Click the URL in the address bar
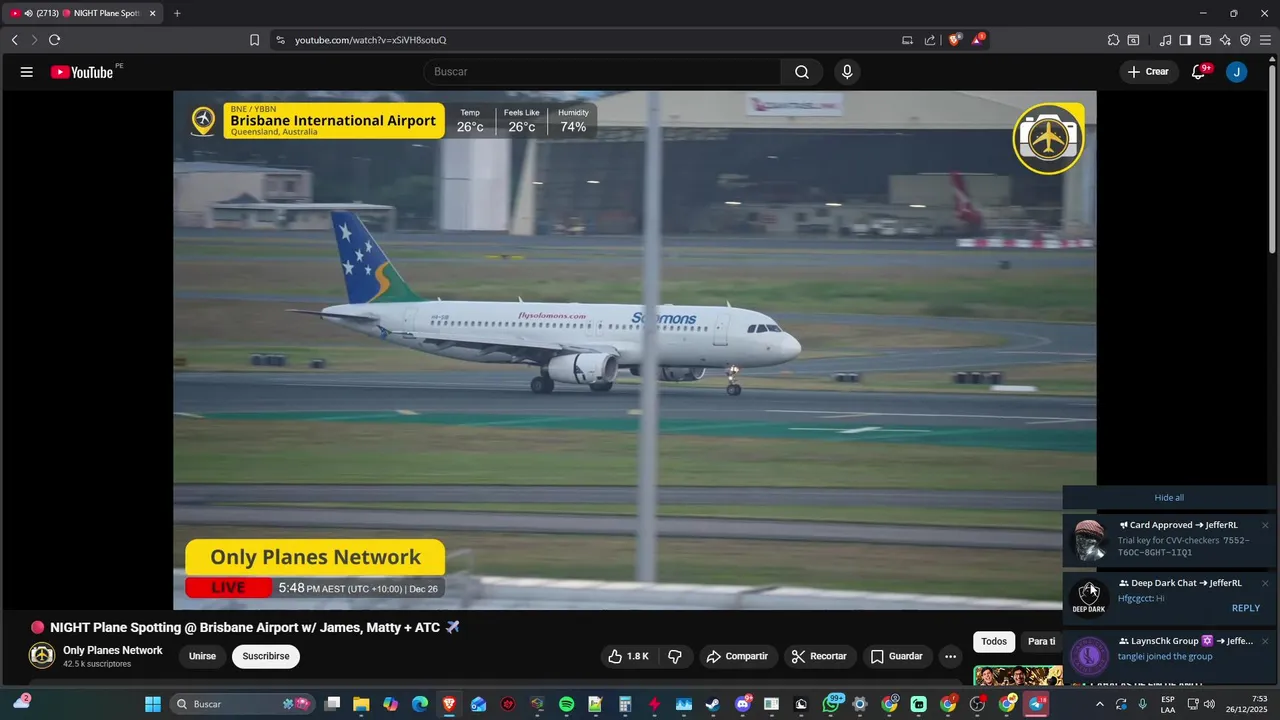 tap(370, 40)
